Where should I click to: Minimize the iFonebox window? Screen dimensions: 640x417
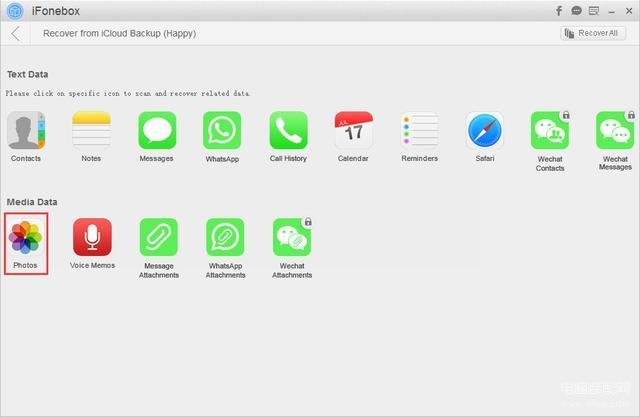click(x=611, y=12)
